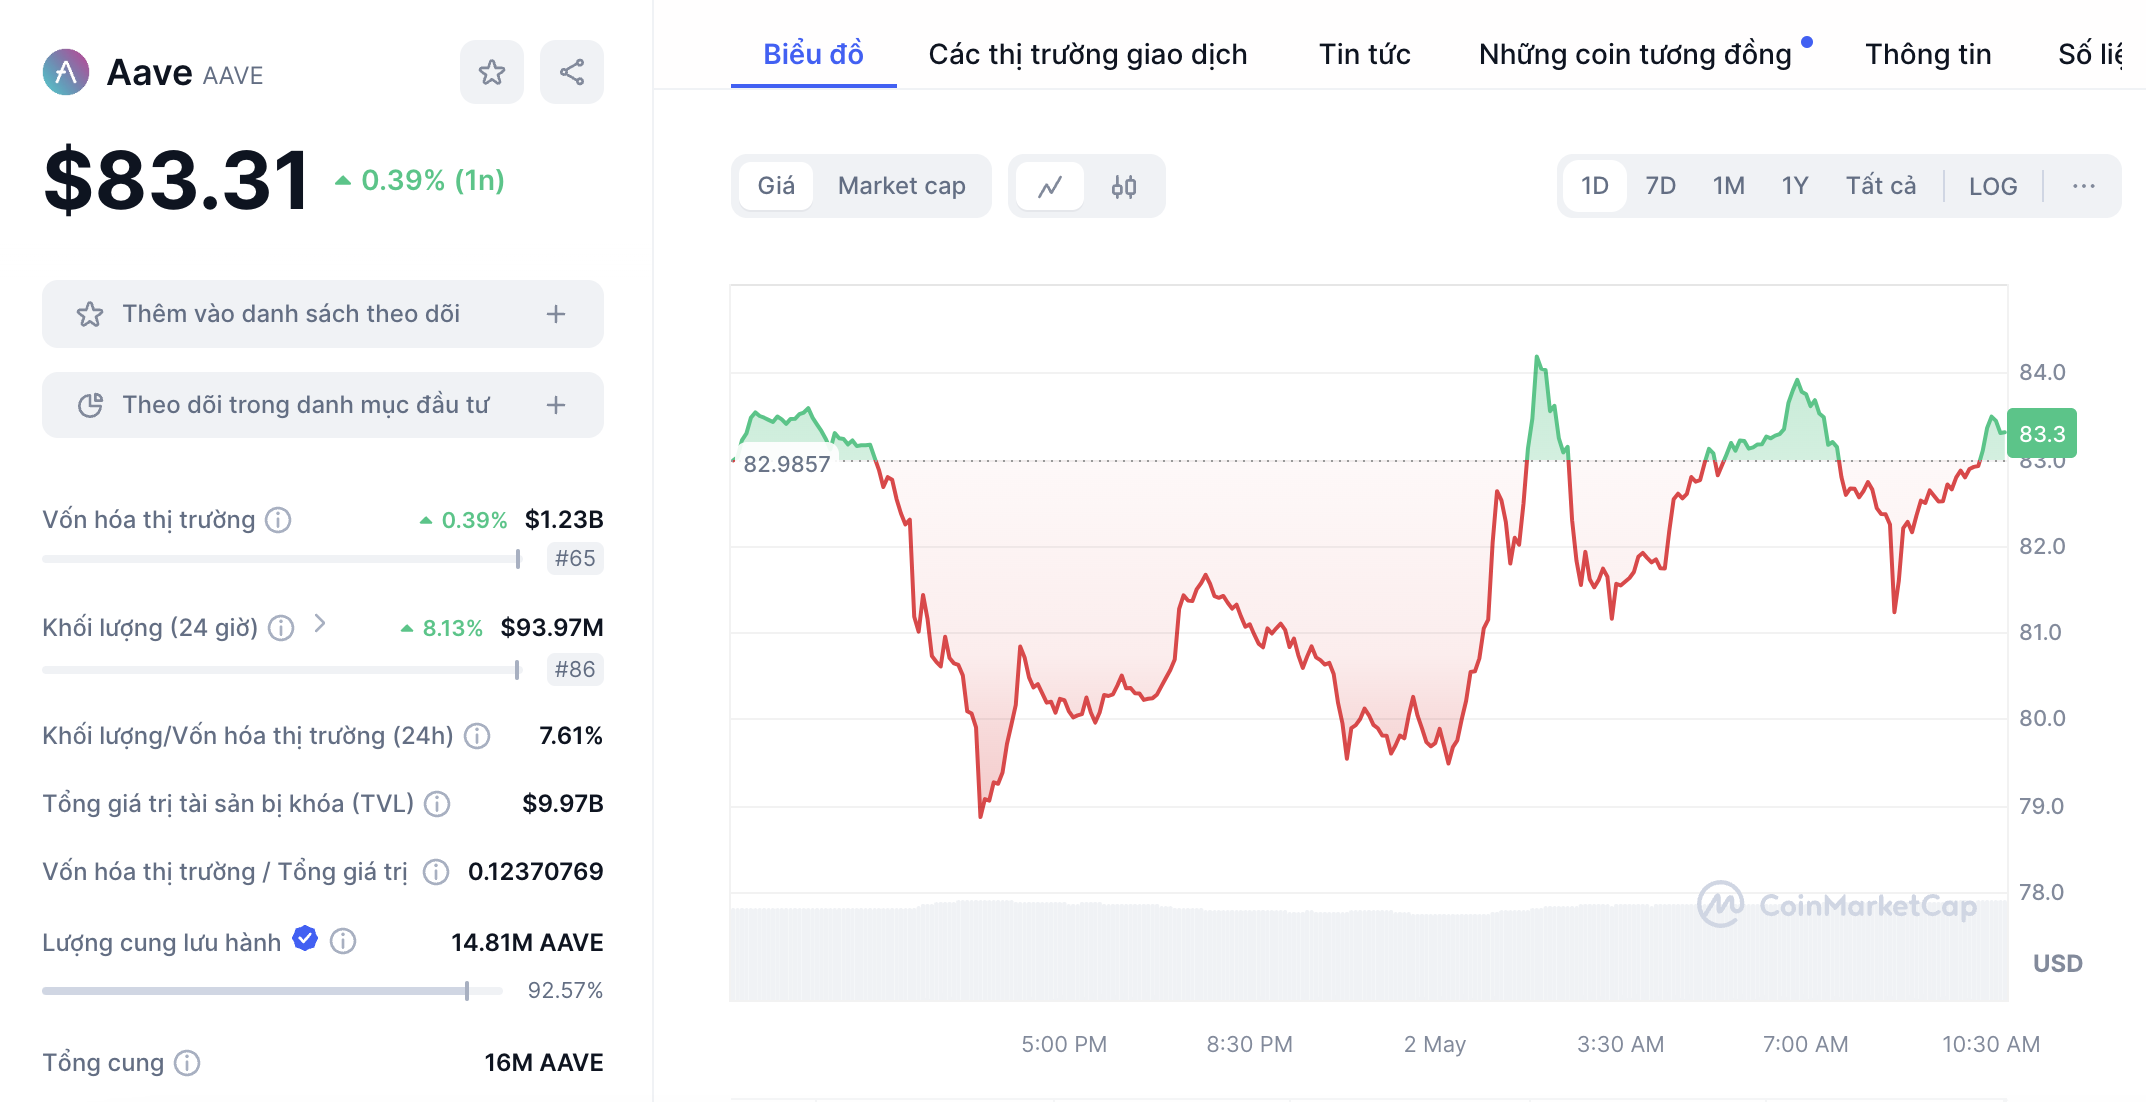2146x1102 pixels.
Task: Open Các thị trường giao dịch tab
Action: 1087,54
